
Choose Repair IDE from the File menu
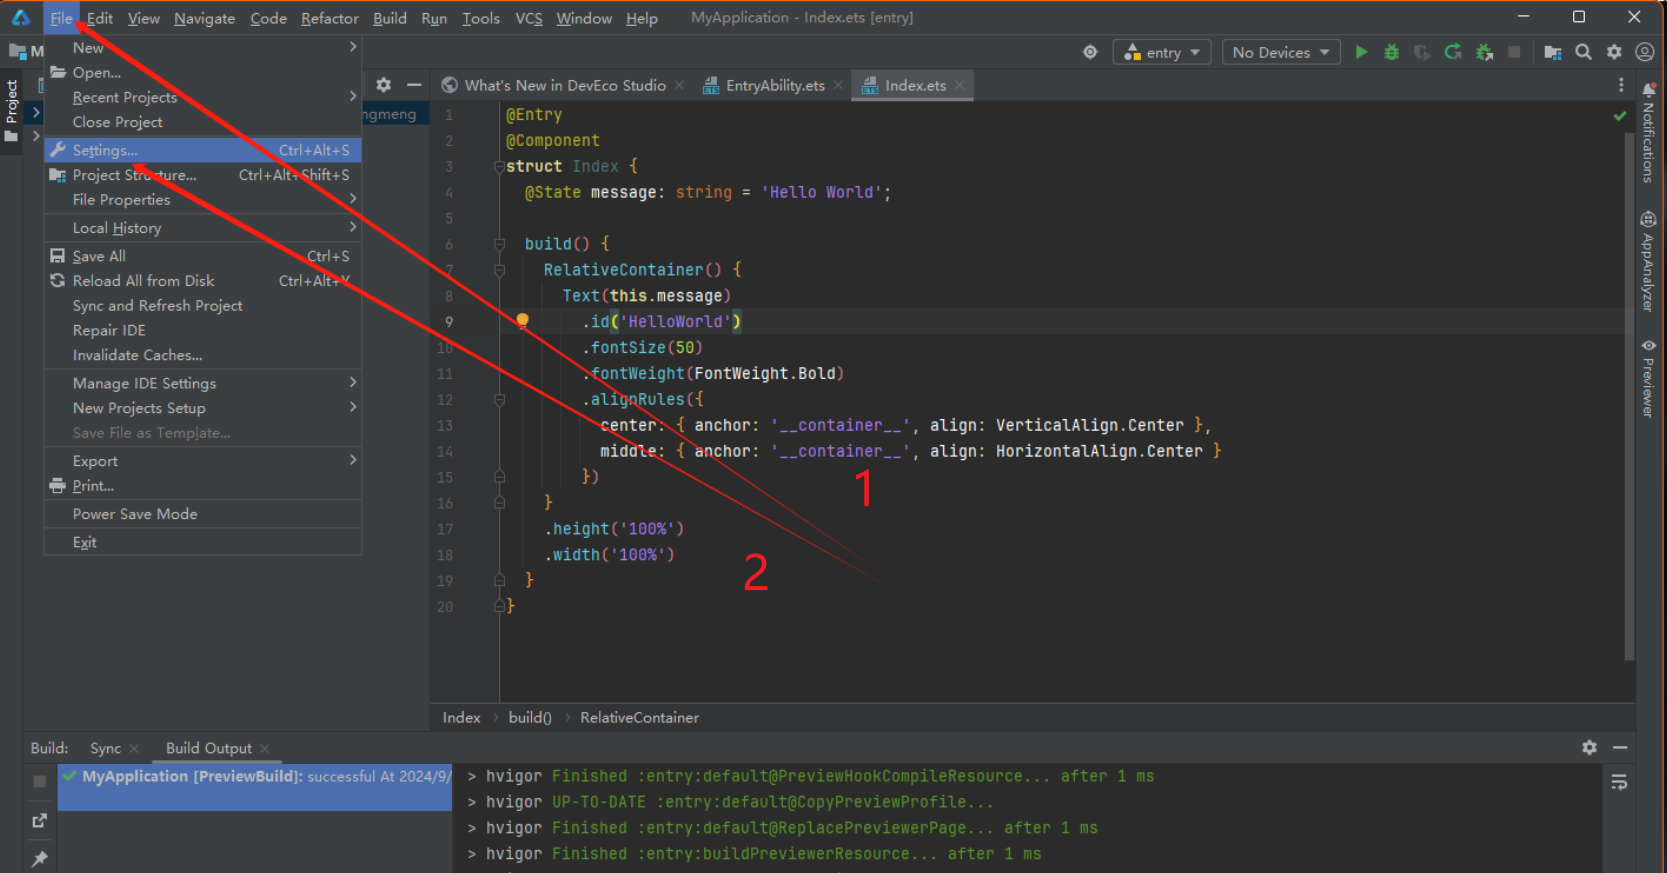pyautogui.click(x=203, y=330)
